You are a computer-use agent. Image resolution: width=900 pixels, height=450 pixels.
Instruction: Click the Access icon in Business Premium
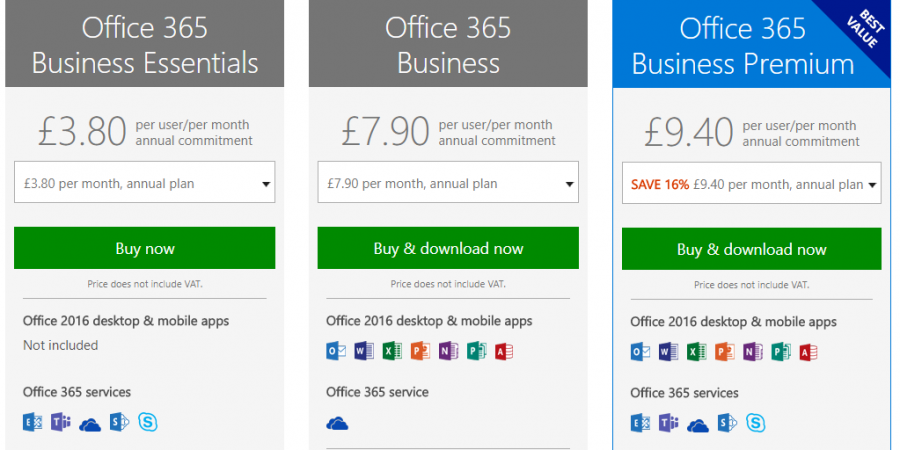(808, 352)
